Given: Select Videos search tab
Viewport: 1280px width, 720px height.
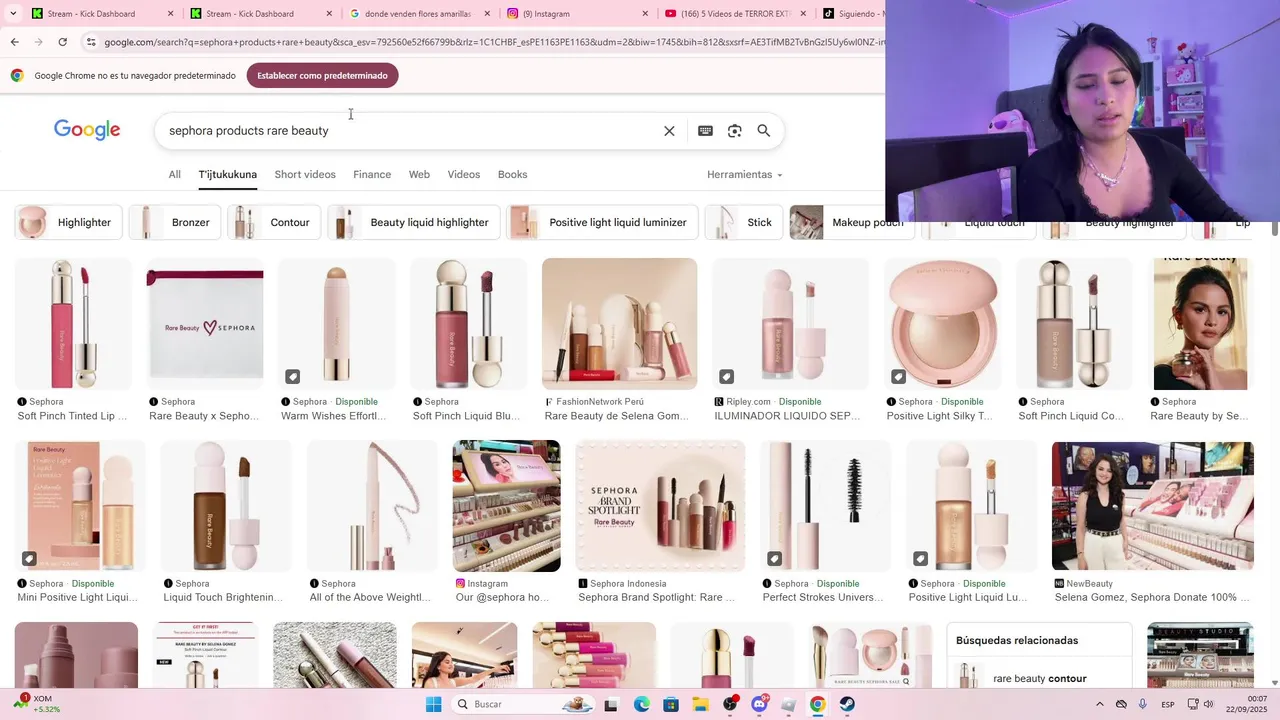Looking at the screenshot, I should pos(464,174).
